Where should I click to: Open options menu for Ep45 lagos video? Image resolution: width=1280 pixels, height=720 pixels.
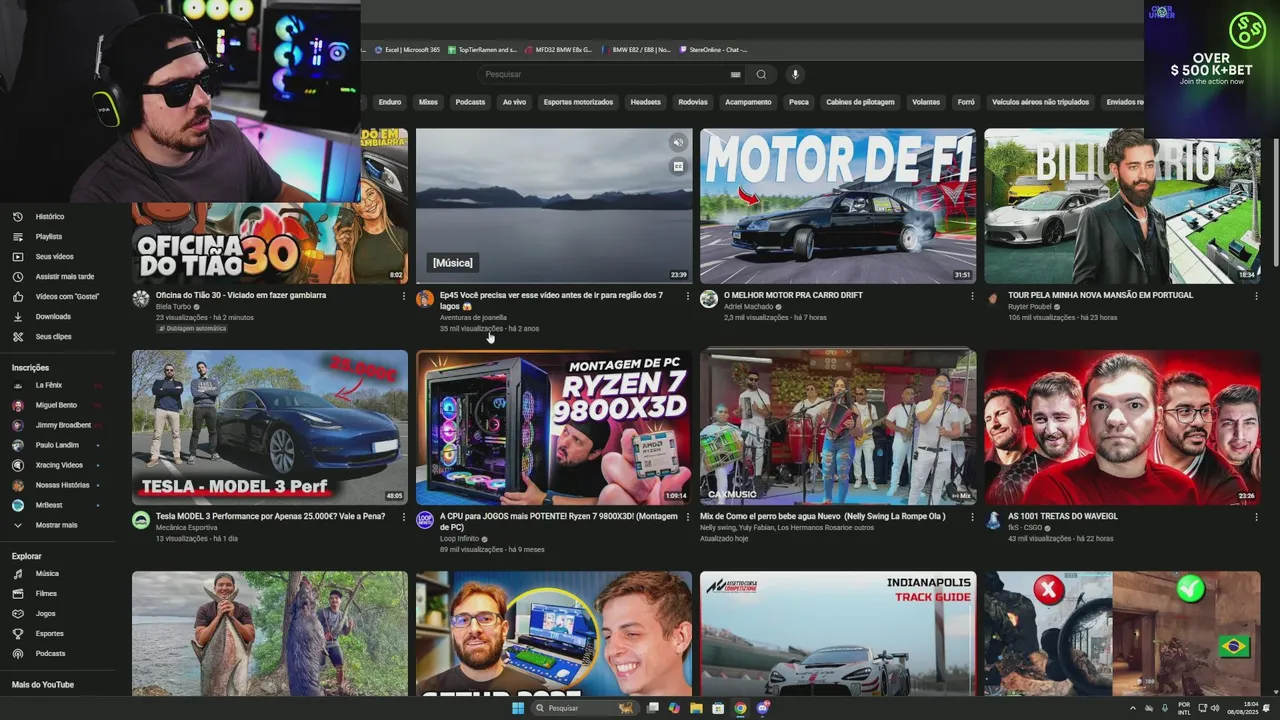(688, 296)
